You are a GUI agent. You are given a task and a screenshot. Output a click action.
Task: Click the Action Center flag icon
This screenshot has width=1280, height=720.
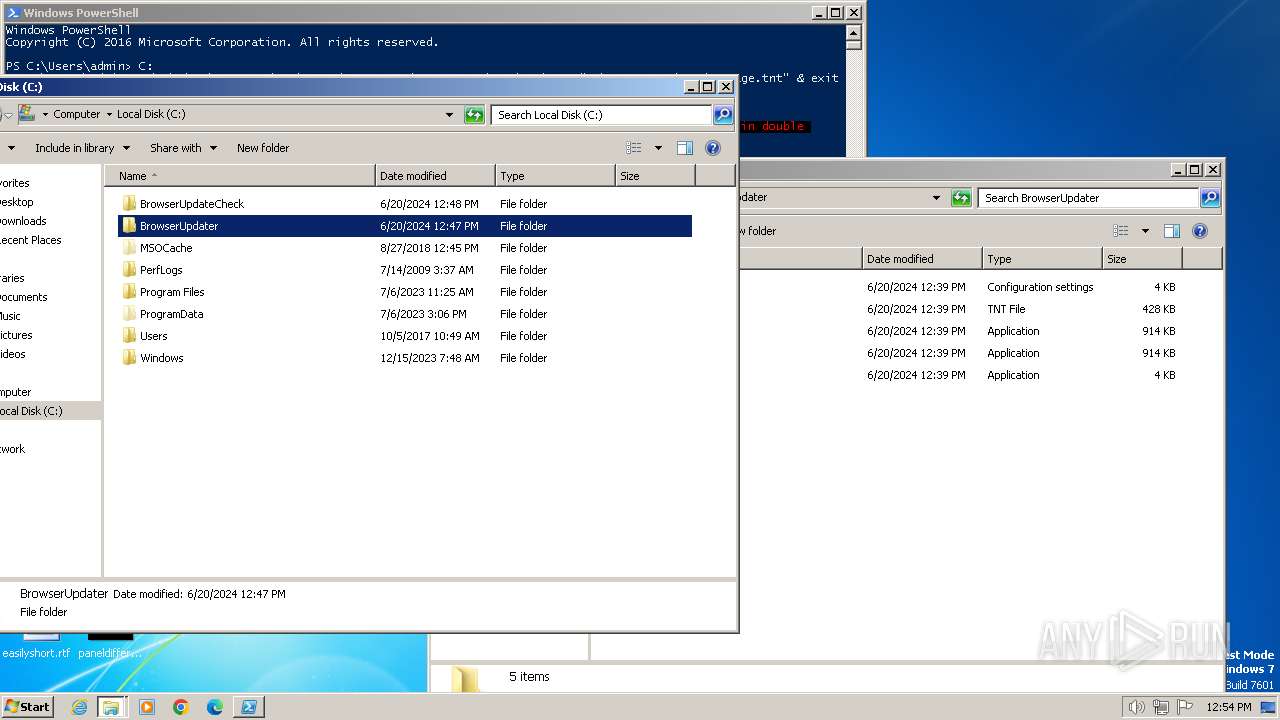(1185, 707)
